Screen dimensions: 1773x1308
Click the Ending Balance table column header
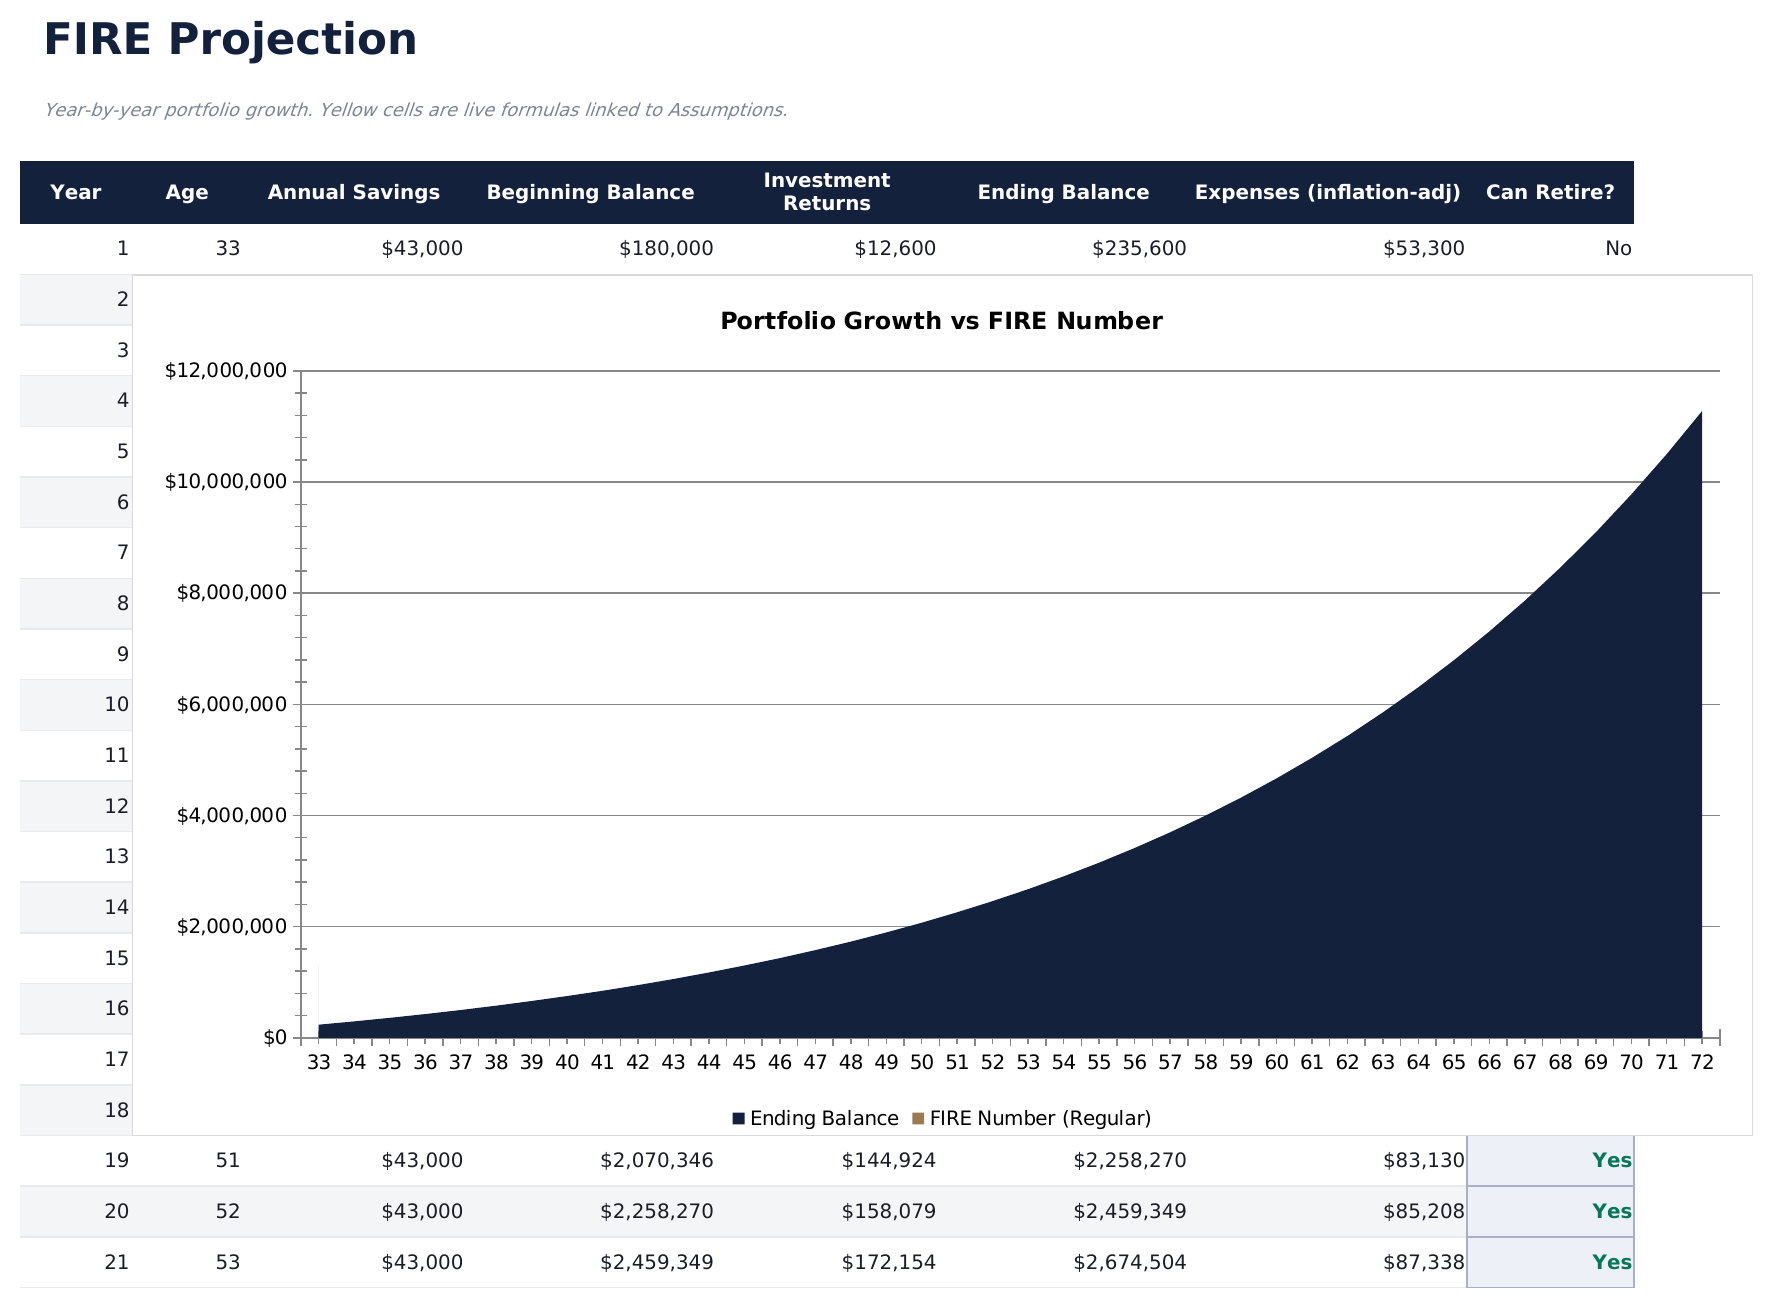1063,193
